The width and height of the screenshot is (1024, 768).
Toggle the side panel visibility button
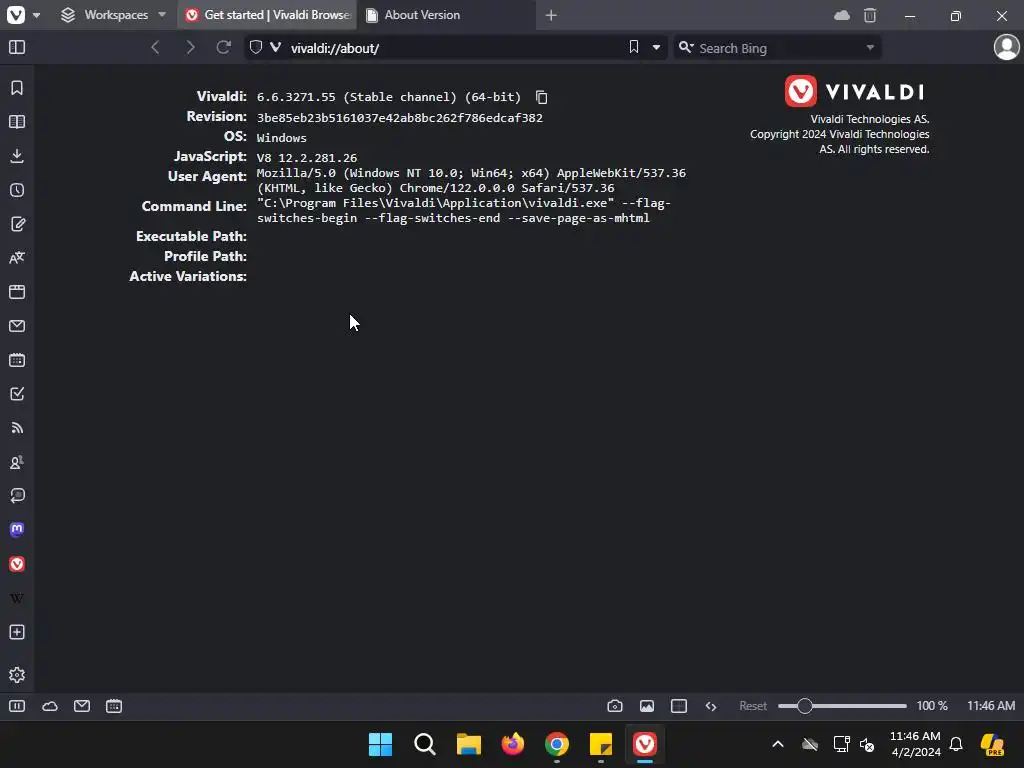pyautogui.click(x=17, y=47)
